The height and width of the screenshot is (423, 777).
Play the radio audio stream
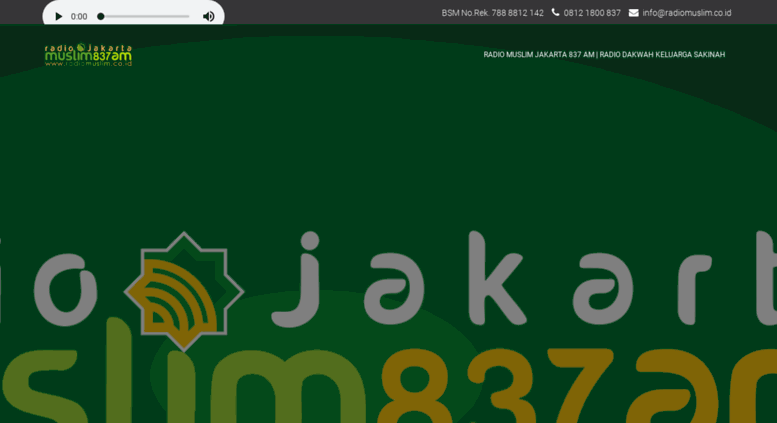click(x=58, y=16)
